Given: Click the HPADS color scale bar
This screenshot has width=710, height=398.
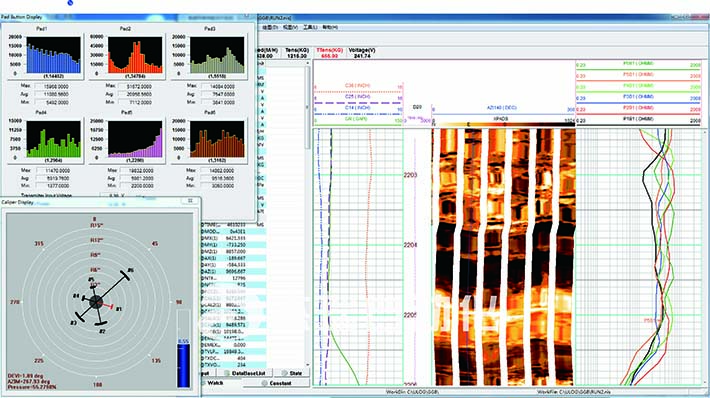Looking at the screenshot, I should click(x=504, y=124).
